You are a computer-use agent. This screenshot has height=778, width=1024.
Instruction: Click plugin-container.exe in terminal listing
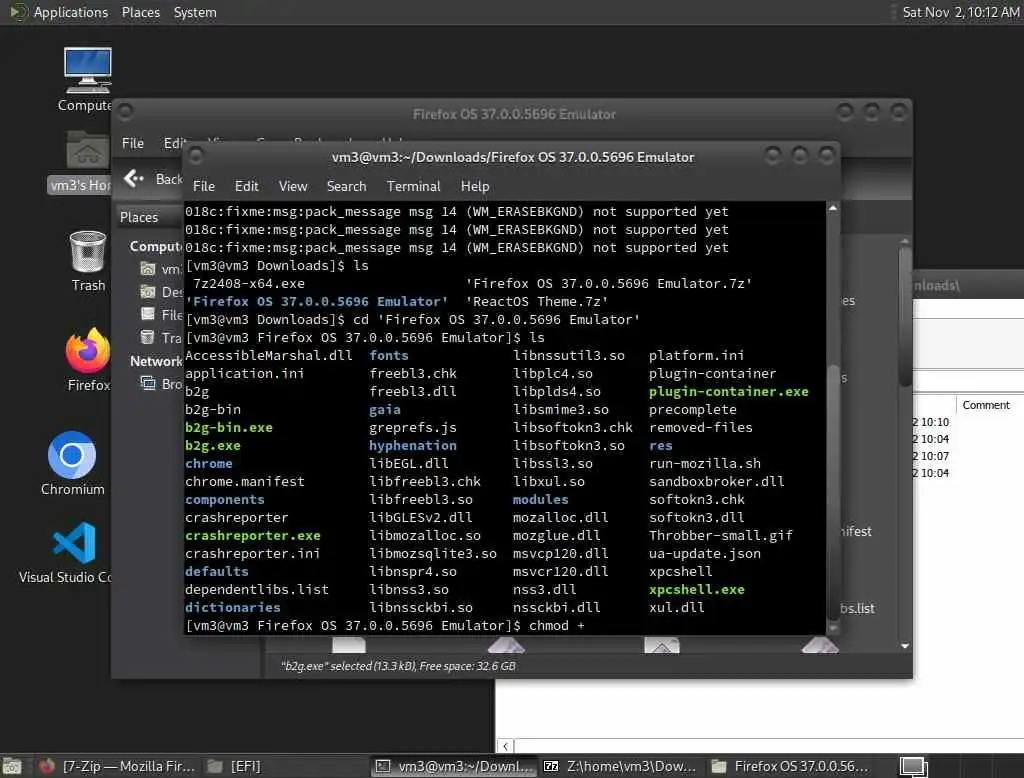coord(728,391)
